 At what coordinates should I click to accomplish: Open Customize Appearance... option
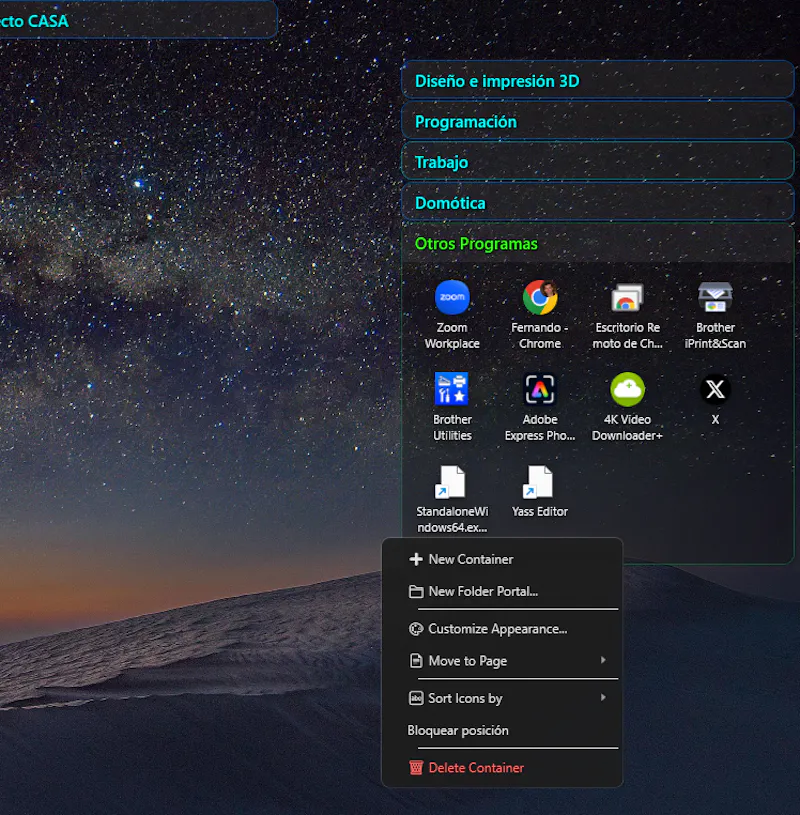502,629
